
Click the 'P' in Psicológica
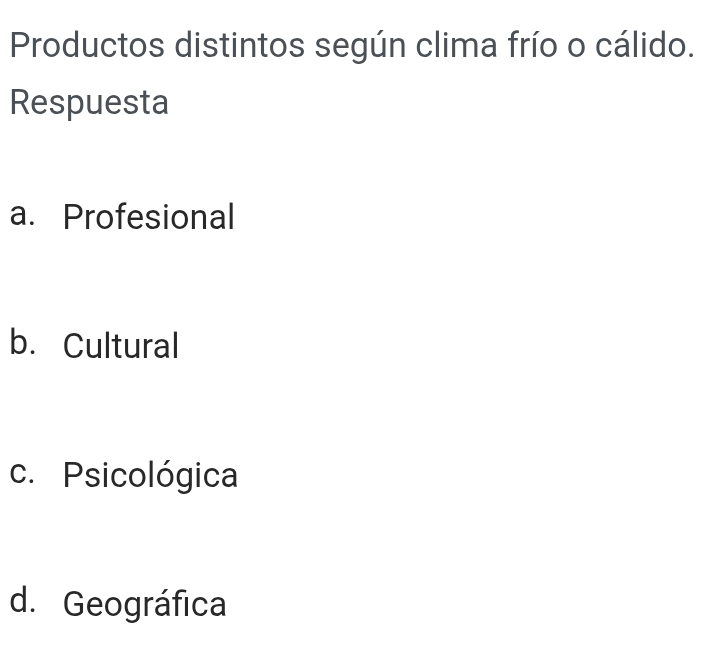[x=72, y=476]
